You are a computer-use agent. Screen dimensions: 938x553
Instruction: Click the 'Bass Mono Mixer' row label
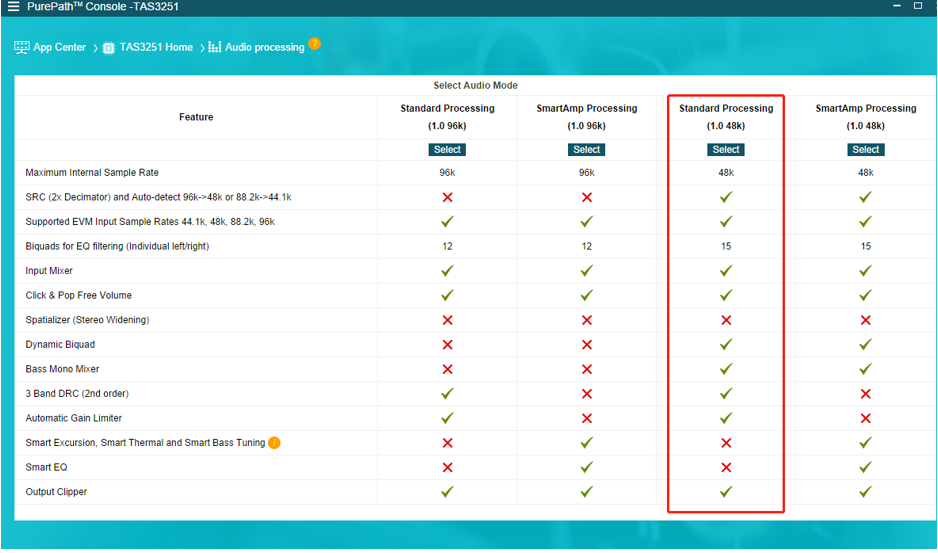pos(62,369)
